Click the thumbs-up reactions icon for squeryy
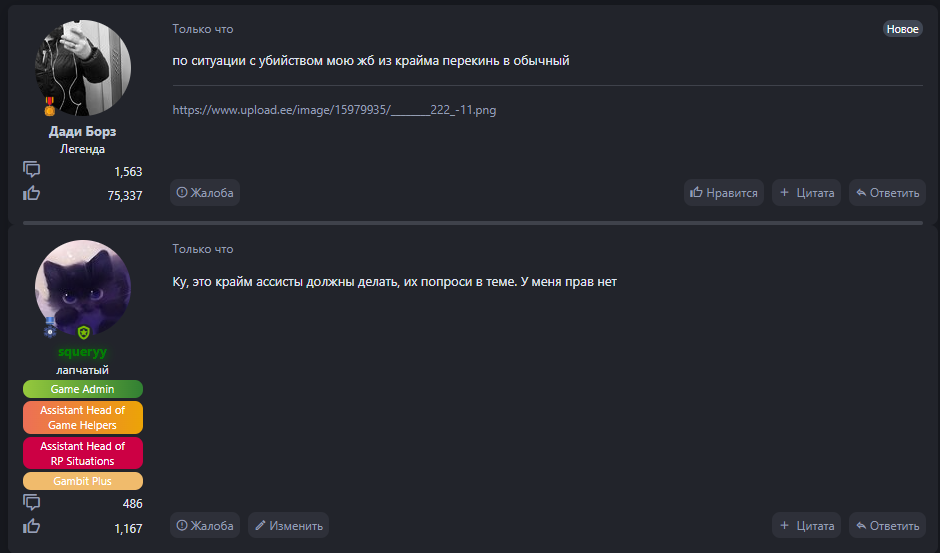 (32, 526)
